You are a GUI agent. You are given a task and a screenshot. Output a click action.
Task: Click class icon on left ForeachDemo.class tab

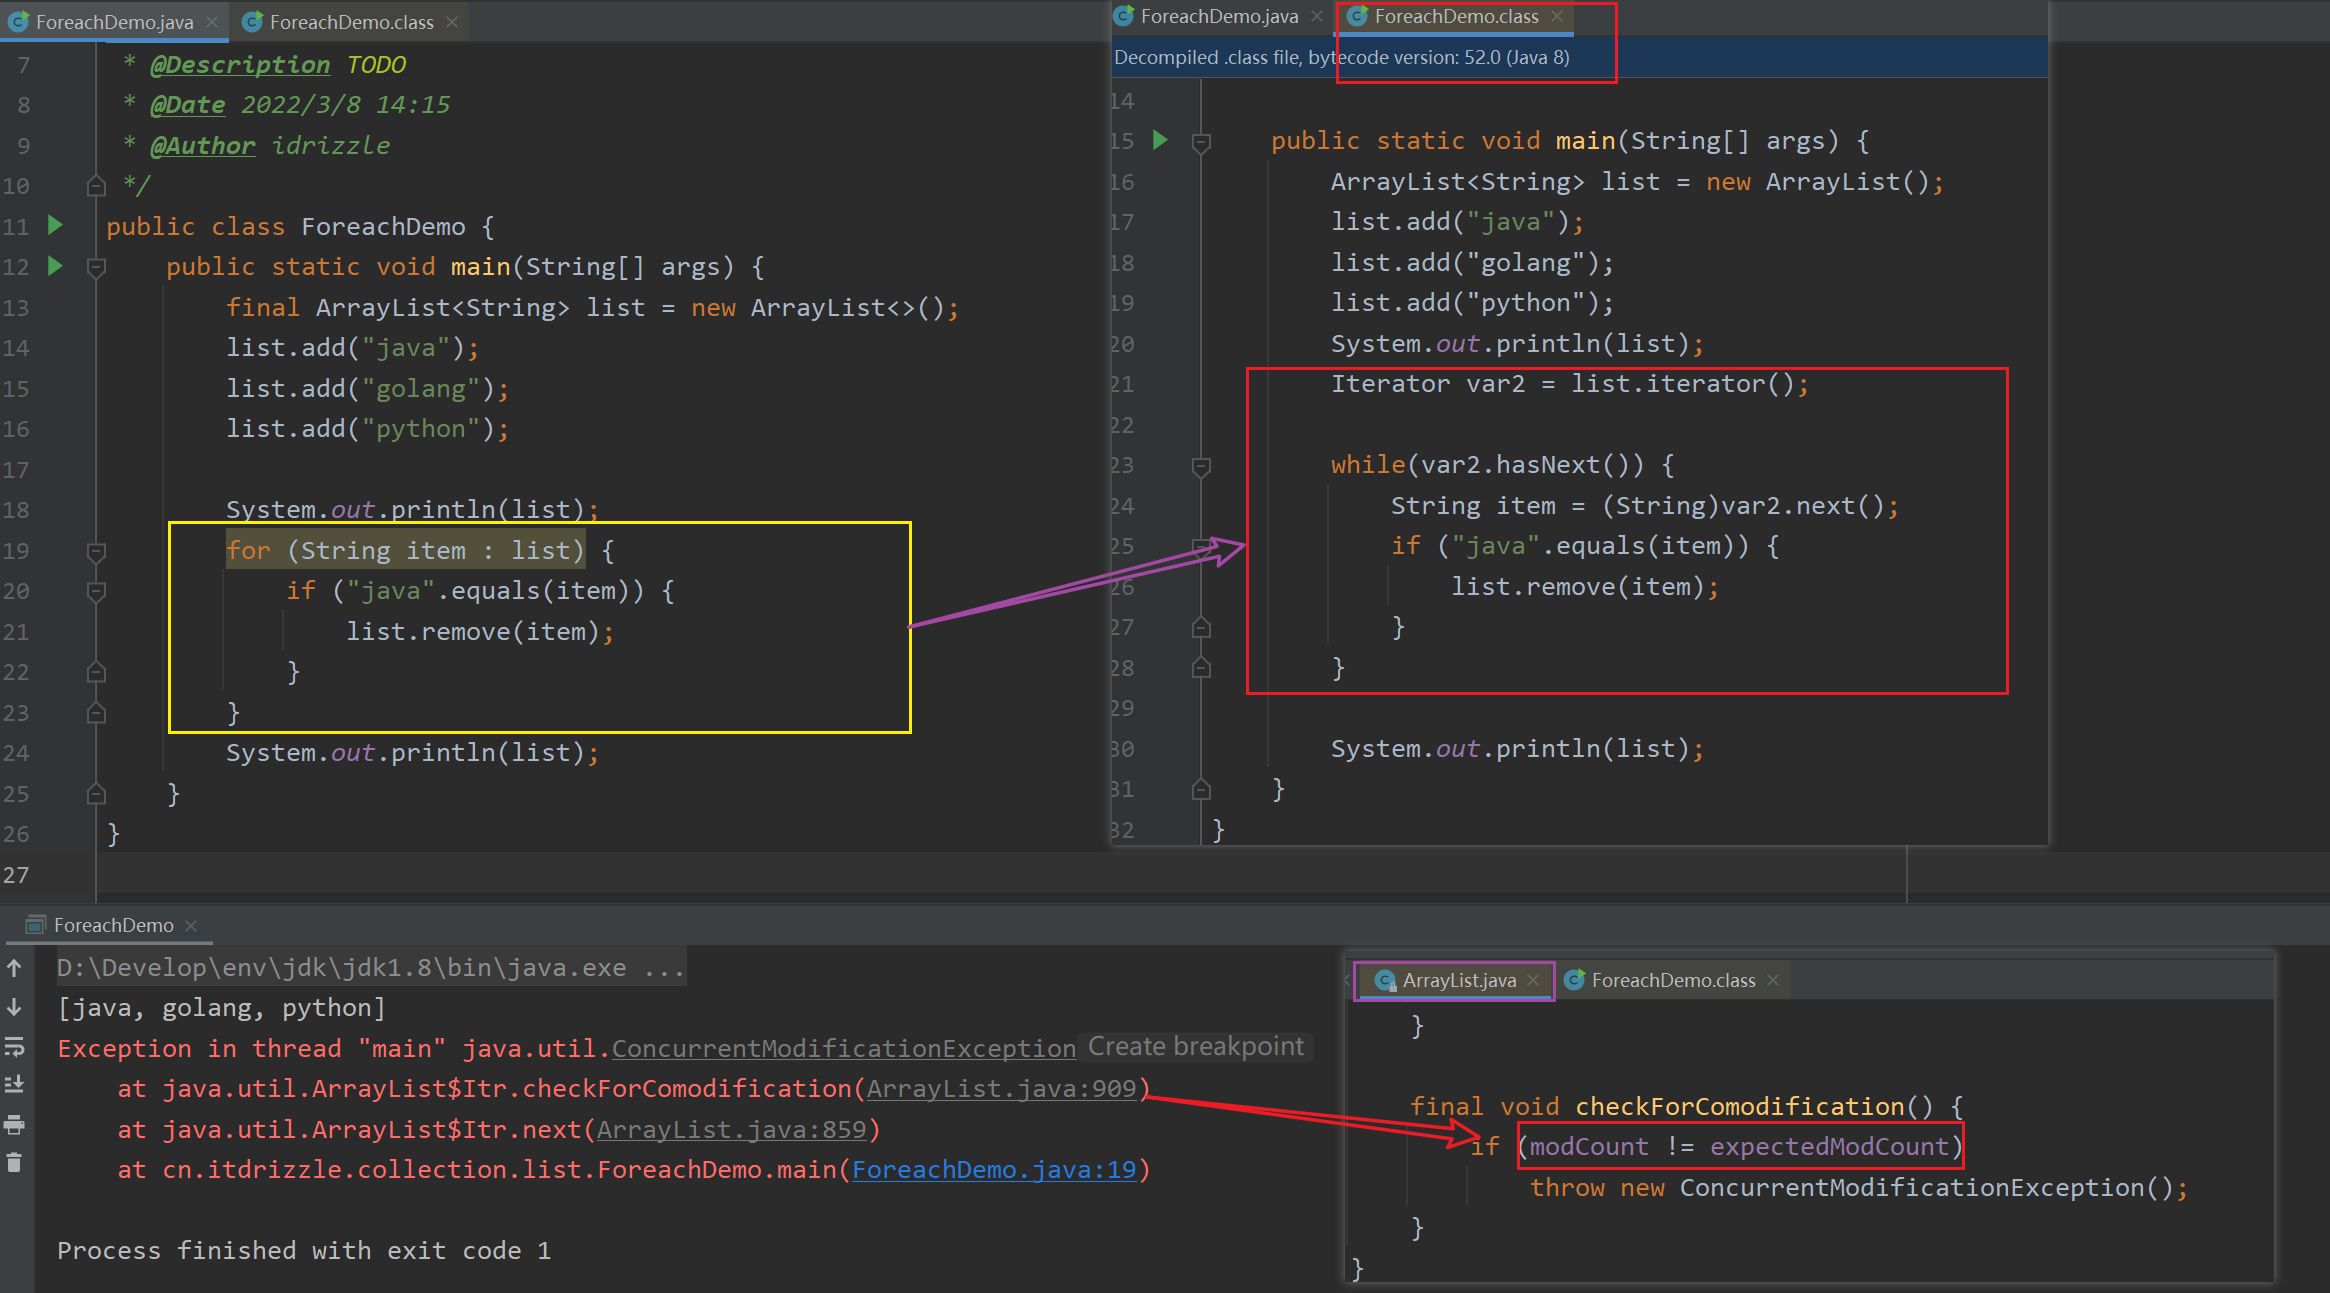click(252, 22)
